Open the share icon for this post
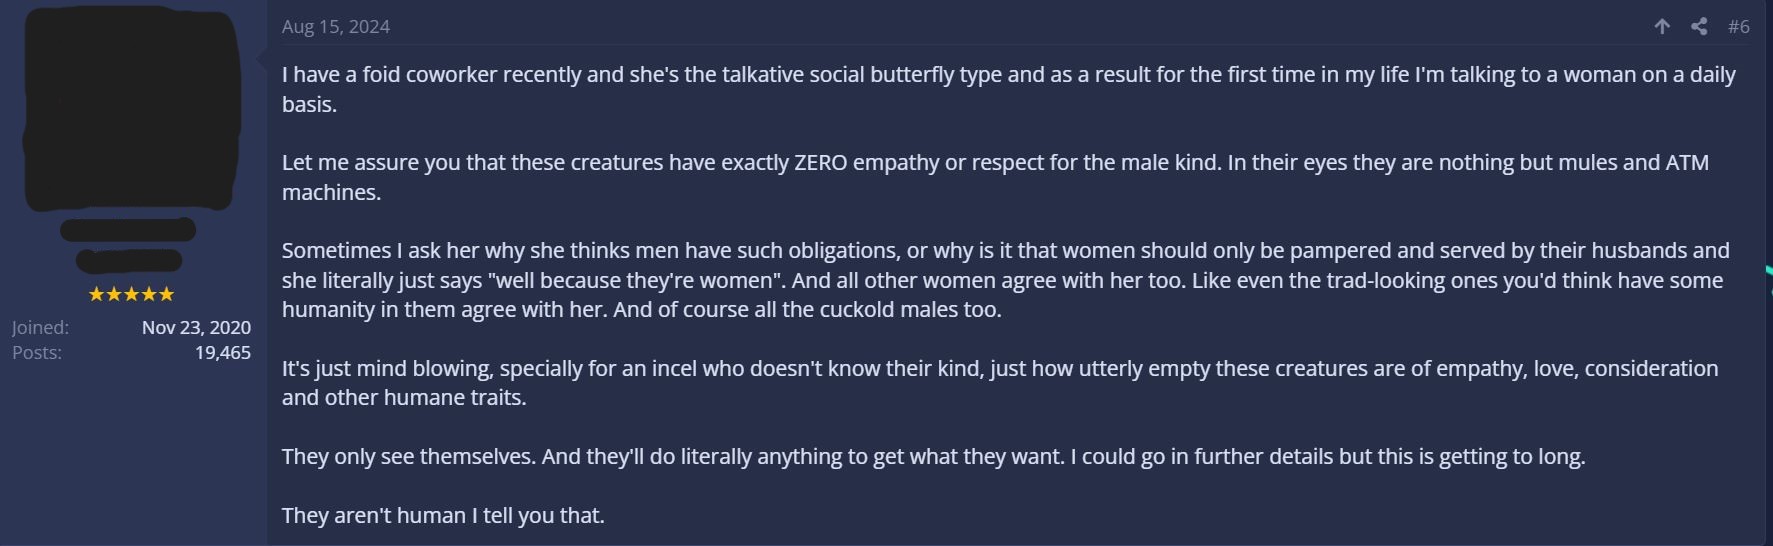This screenshot has height=546, width=1773. [1699, 27]
